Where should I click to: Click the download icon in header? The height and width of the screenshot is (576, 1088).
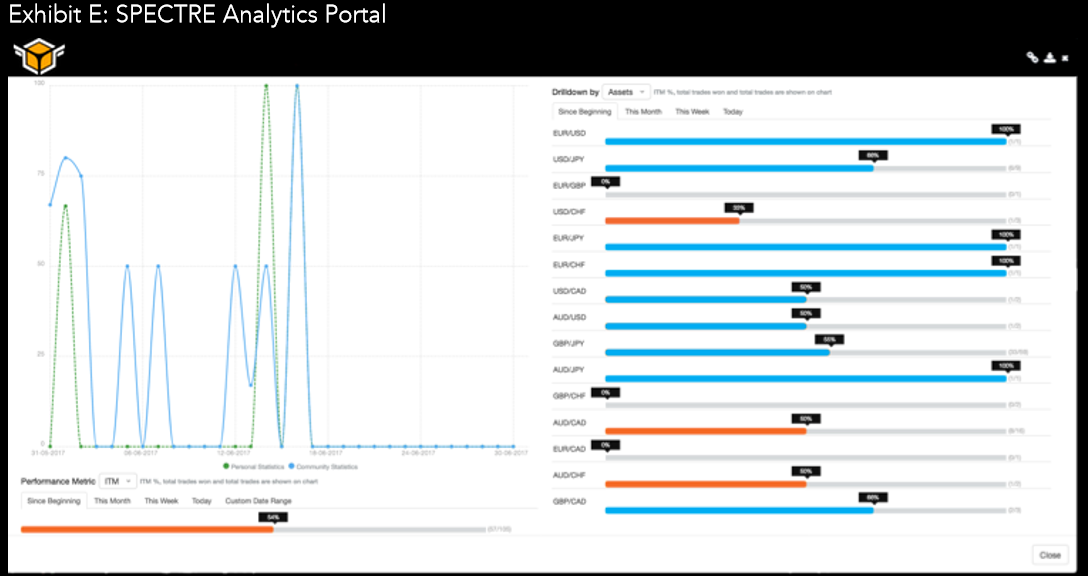(x=1050, y=58)
